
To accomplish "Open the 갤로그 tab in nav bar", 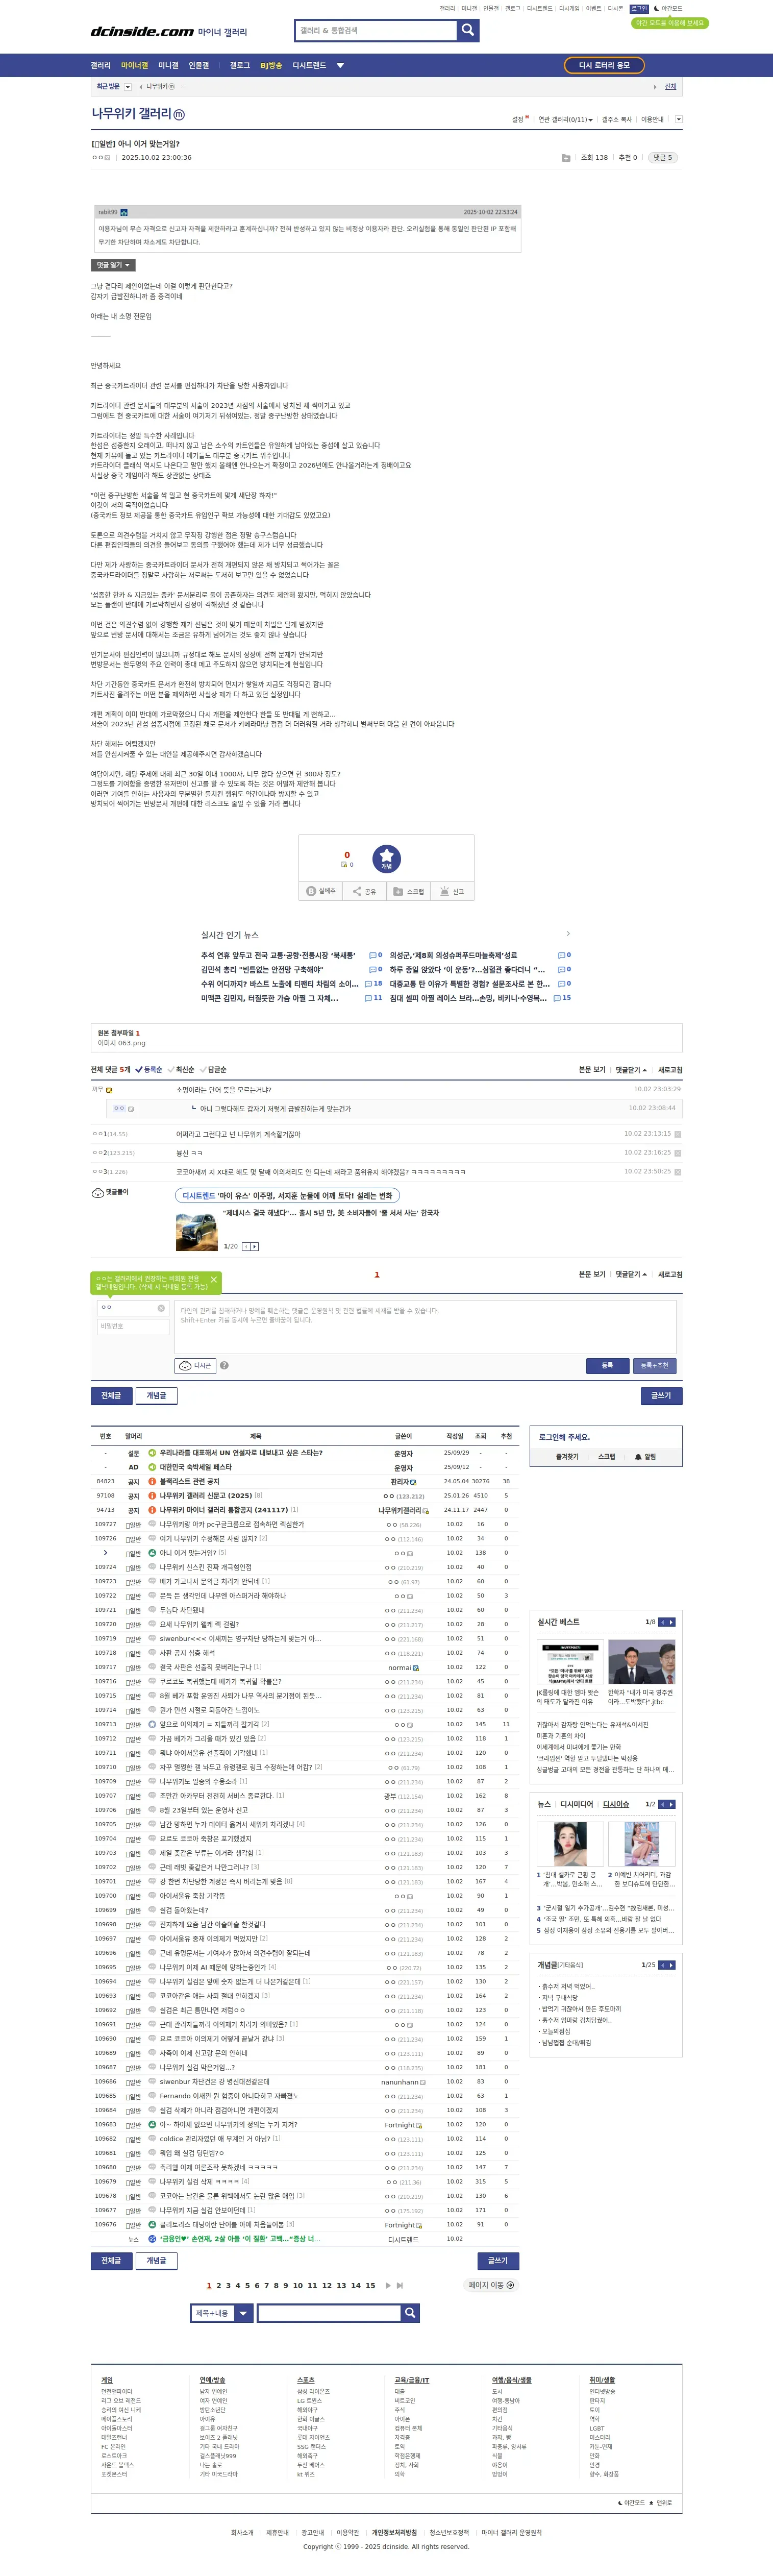I will point(240,65).
